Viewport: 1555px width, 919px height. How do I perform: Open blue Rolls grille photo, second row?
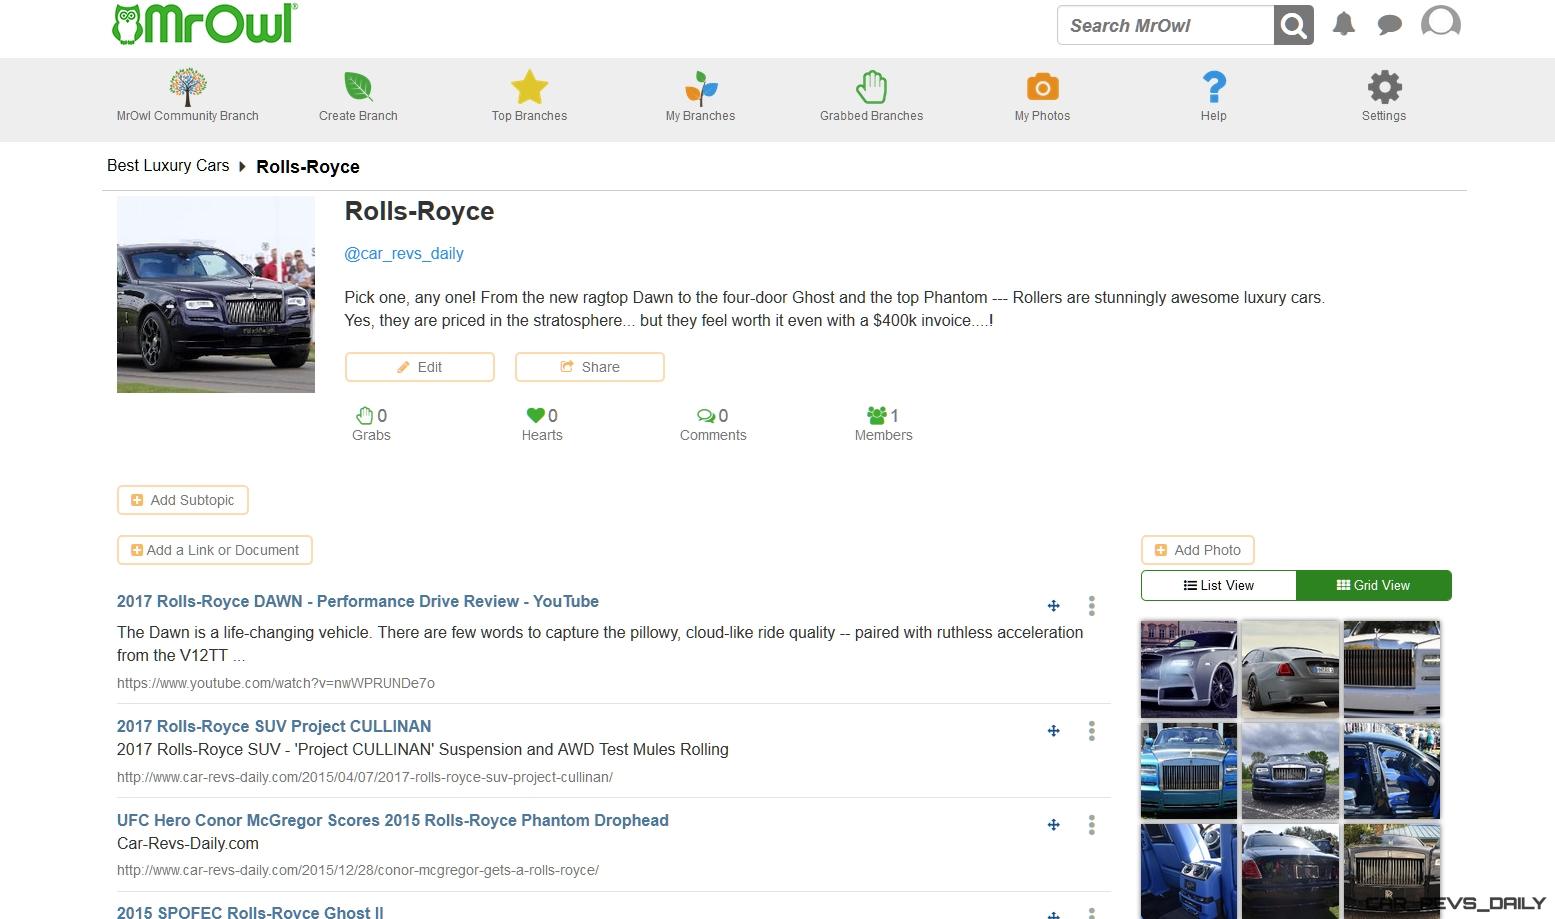[1189, 771]
